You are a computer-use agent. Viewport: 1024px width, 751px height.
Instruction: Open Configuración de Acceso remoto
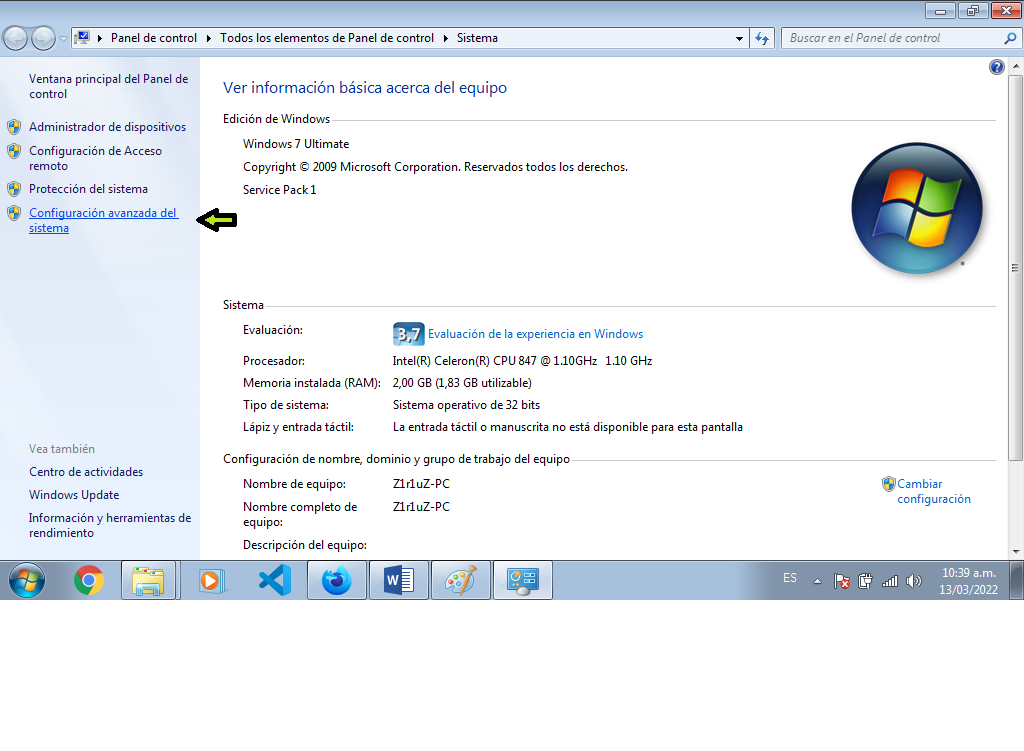click(x=95, y=158)
